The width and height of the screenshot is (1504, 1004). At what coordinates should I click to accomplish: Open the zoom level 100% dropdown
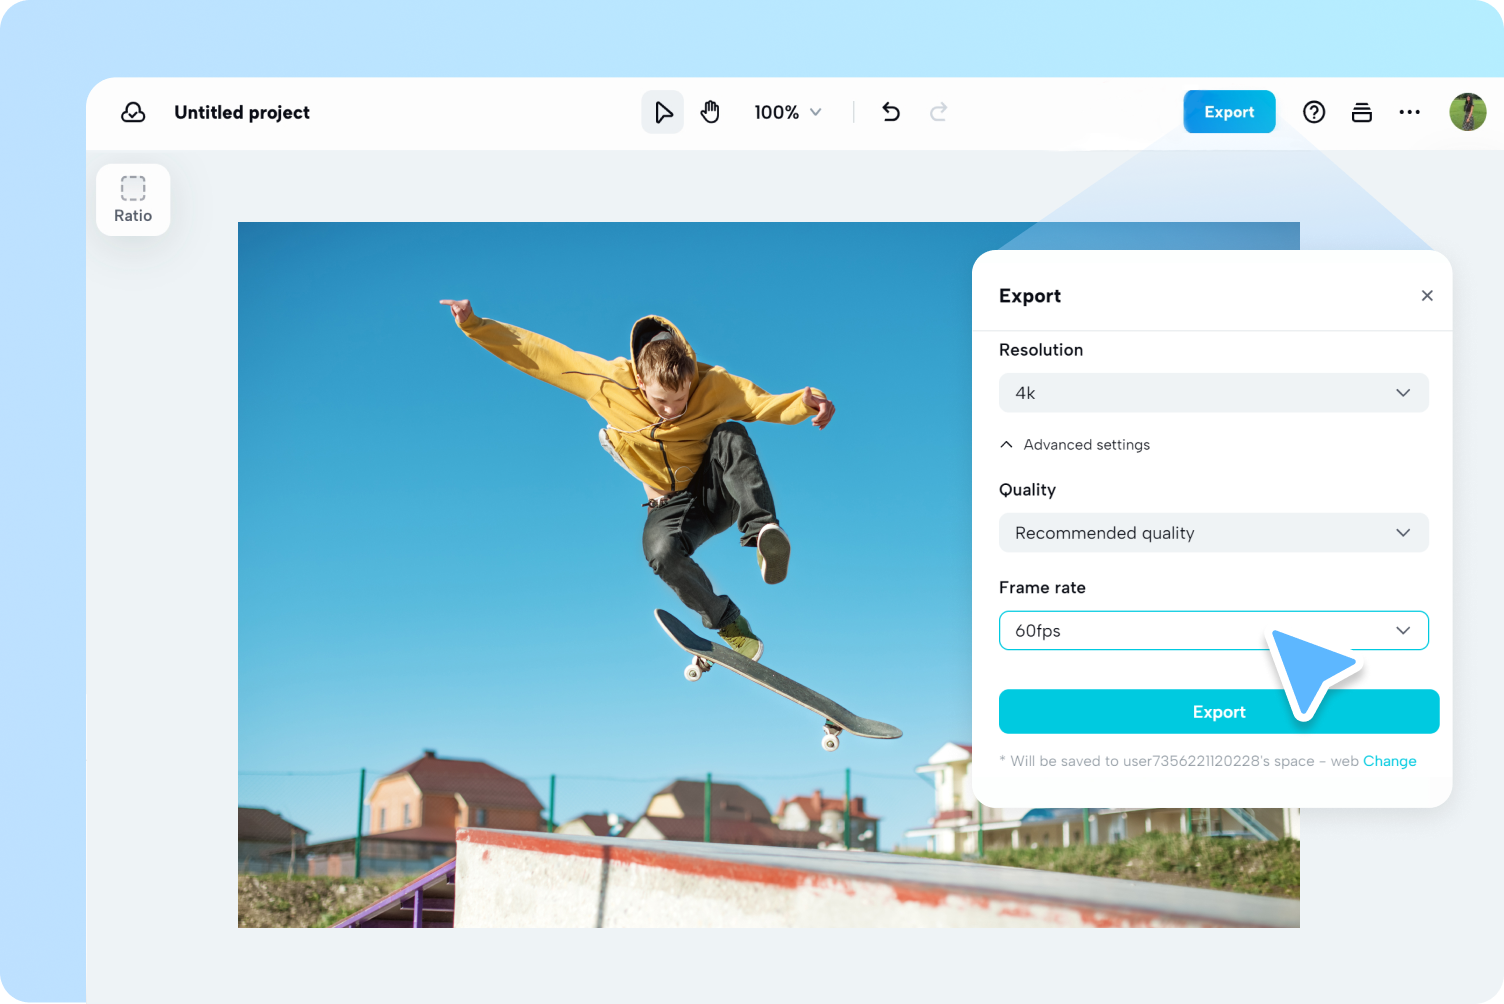point(788,112)
